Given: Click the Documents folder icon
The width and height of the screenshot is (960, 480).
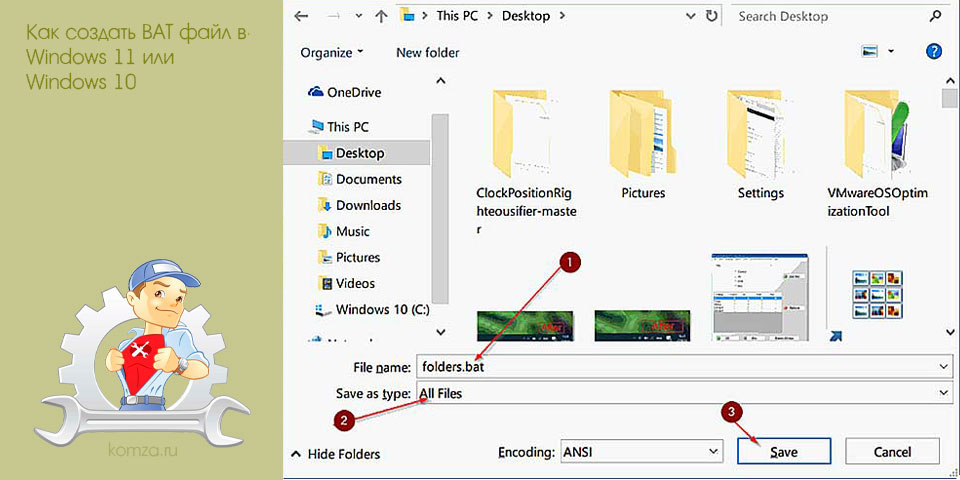Looking at the screenshot, I should pyautogui.click(x=325, y=179).
